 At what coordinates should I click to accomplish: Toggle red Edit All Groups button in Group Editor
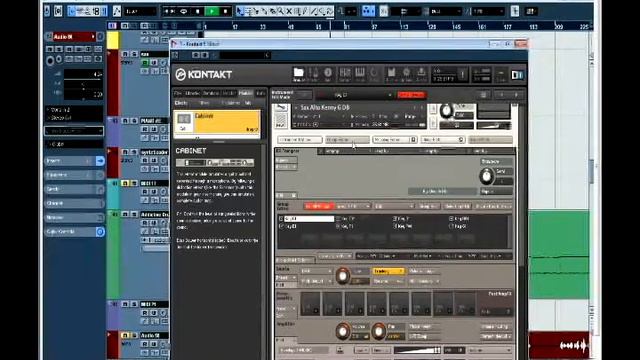pyautogui.click(x=319, y=206)
